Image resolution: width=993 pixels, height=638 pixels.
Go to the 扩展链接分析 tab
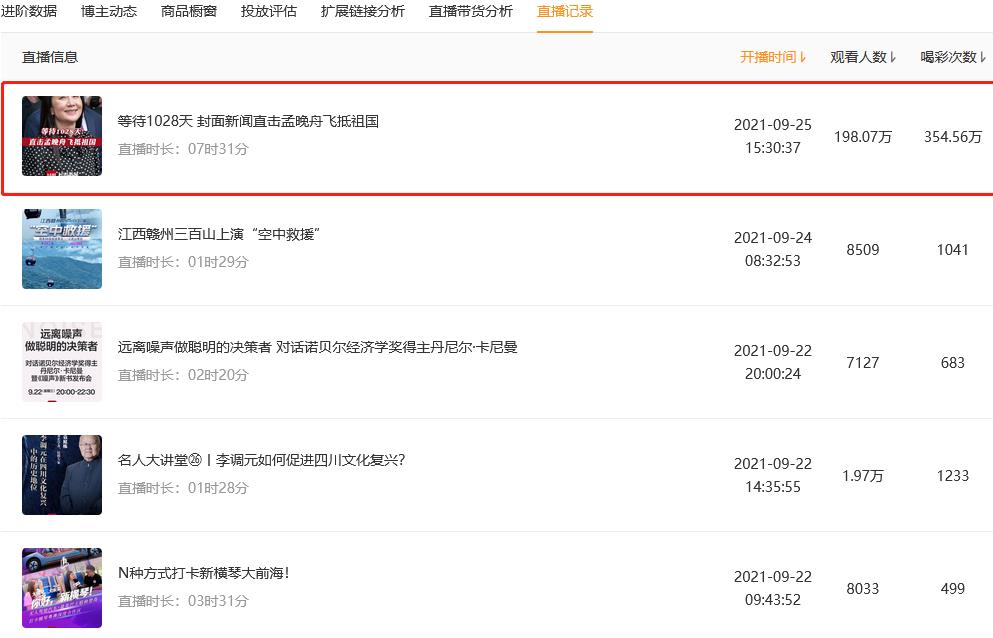pyautogui.click(x=362, y=11)
